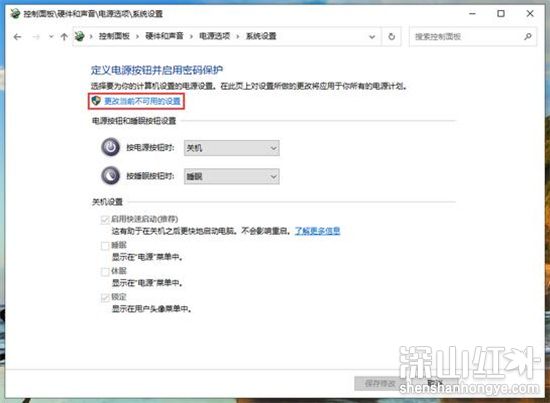Expand chevron after 控制面板 breadcrumb
The height and width of the screenshot is (403, 550).
tap(137, 36)
